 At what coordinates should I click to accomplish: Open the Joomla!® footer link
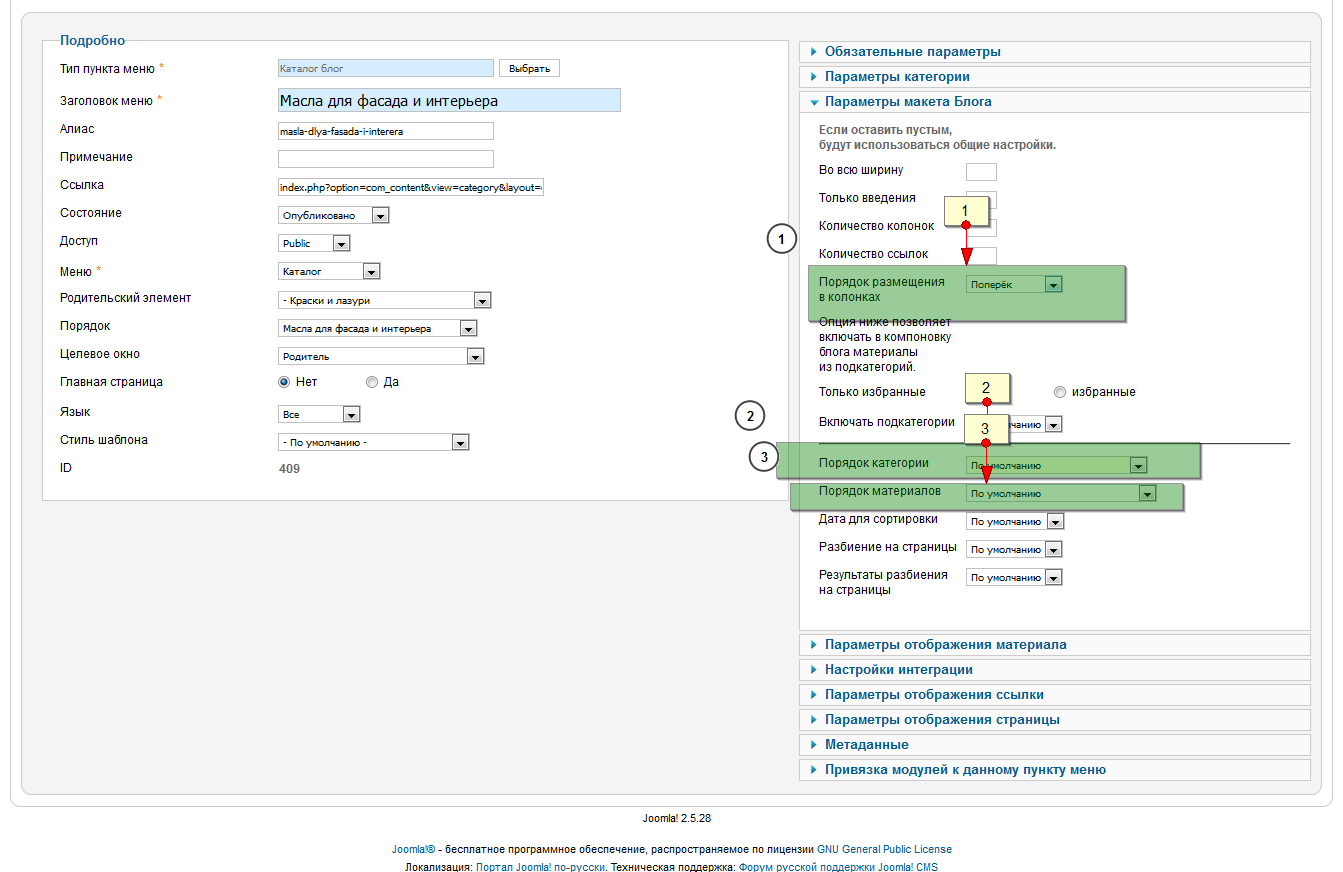pyautogui.click(x=413, y=849)
